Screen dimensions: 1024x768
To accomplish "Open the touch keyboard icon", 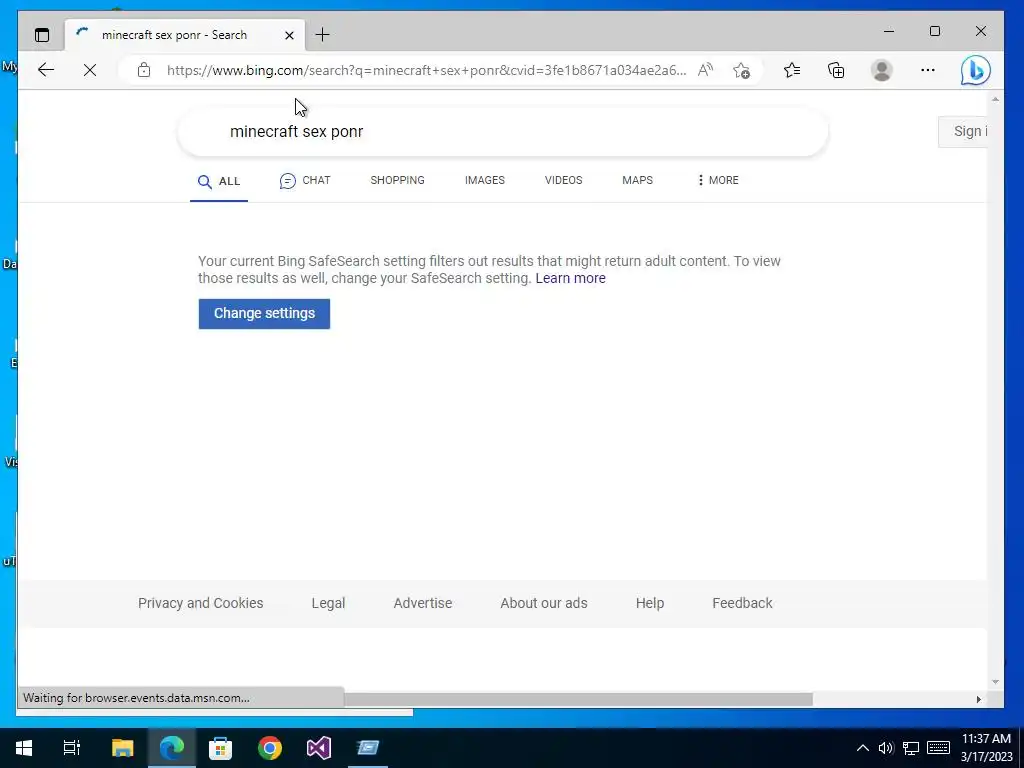I will coord(938,748).
